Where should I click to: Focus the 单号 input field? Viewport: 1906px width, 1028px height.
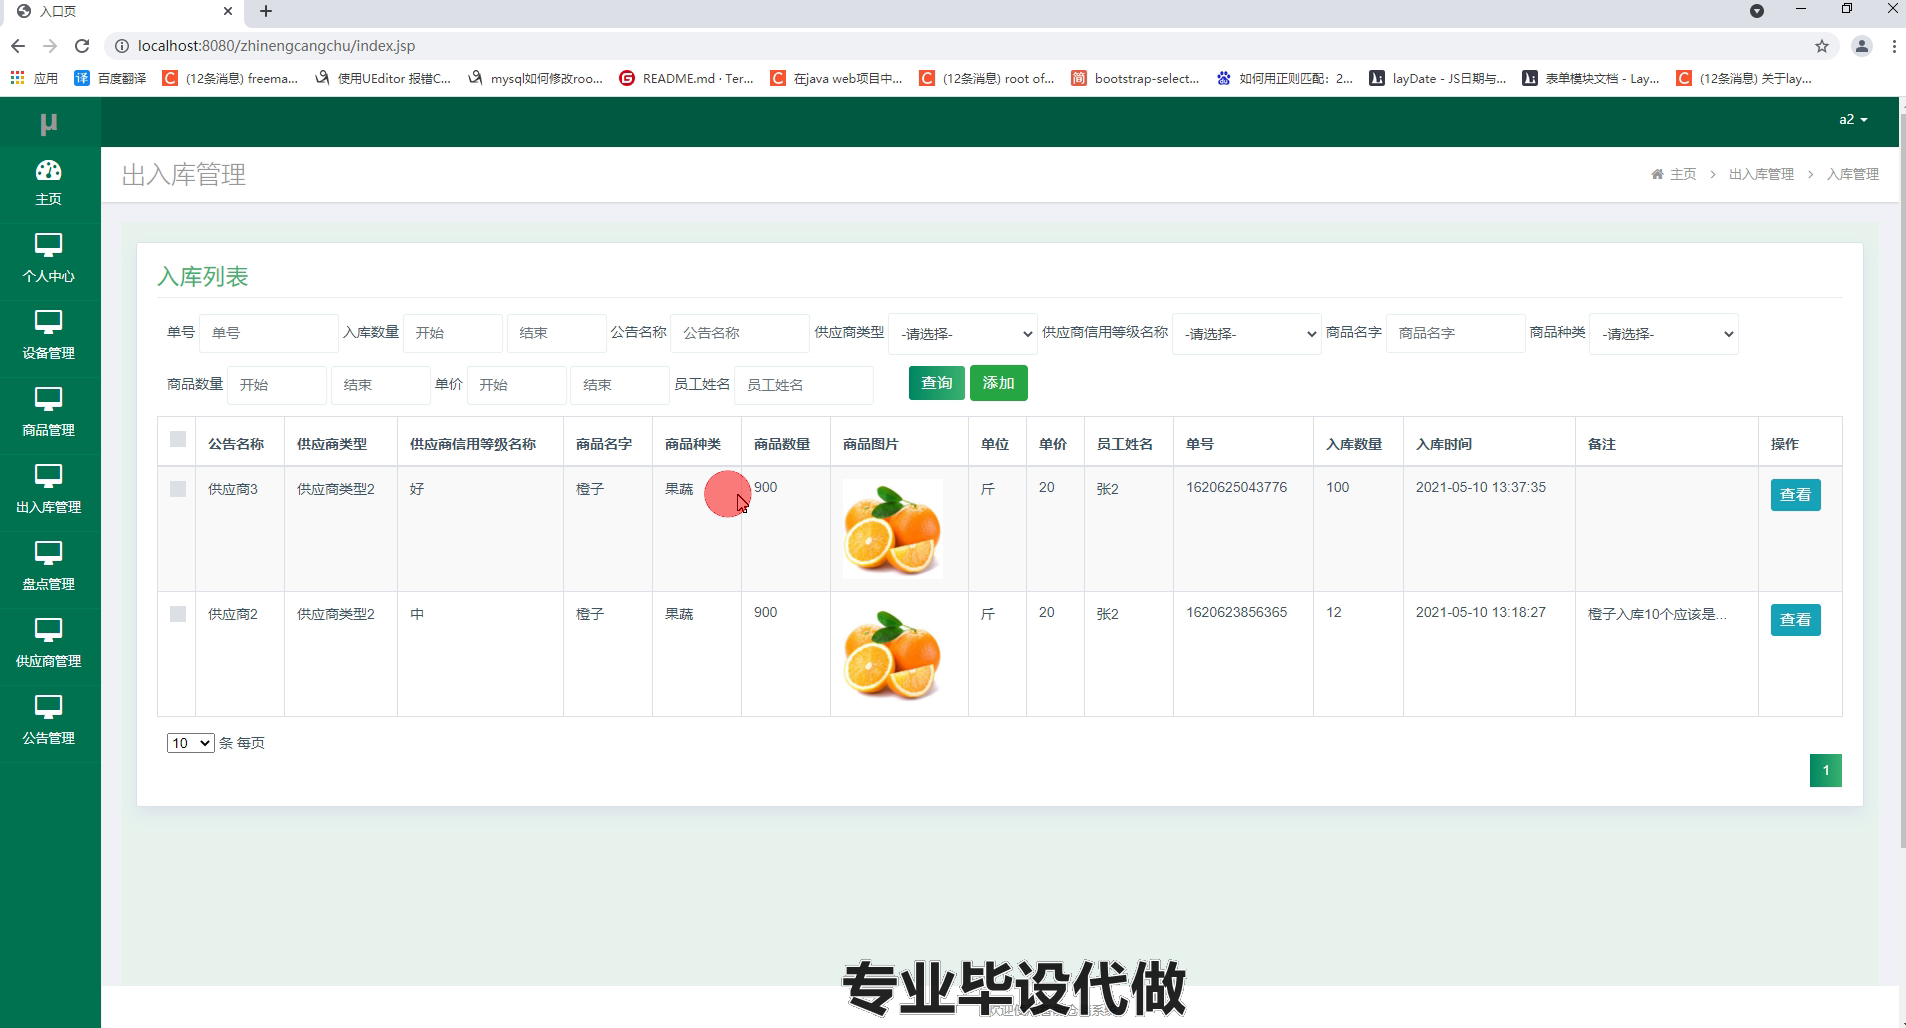(268, 333)
